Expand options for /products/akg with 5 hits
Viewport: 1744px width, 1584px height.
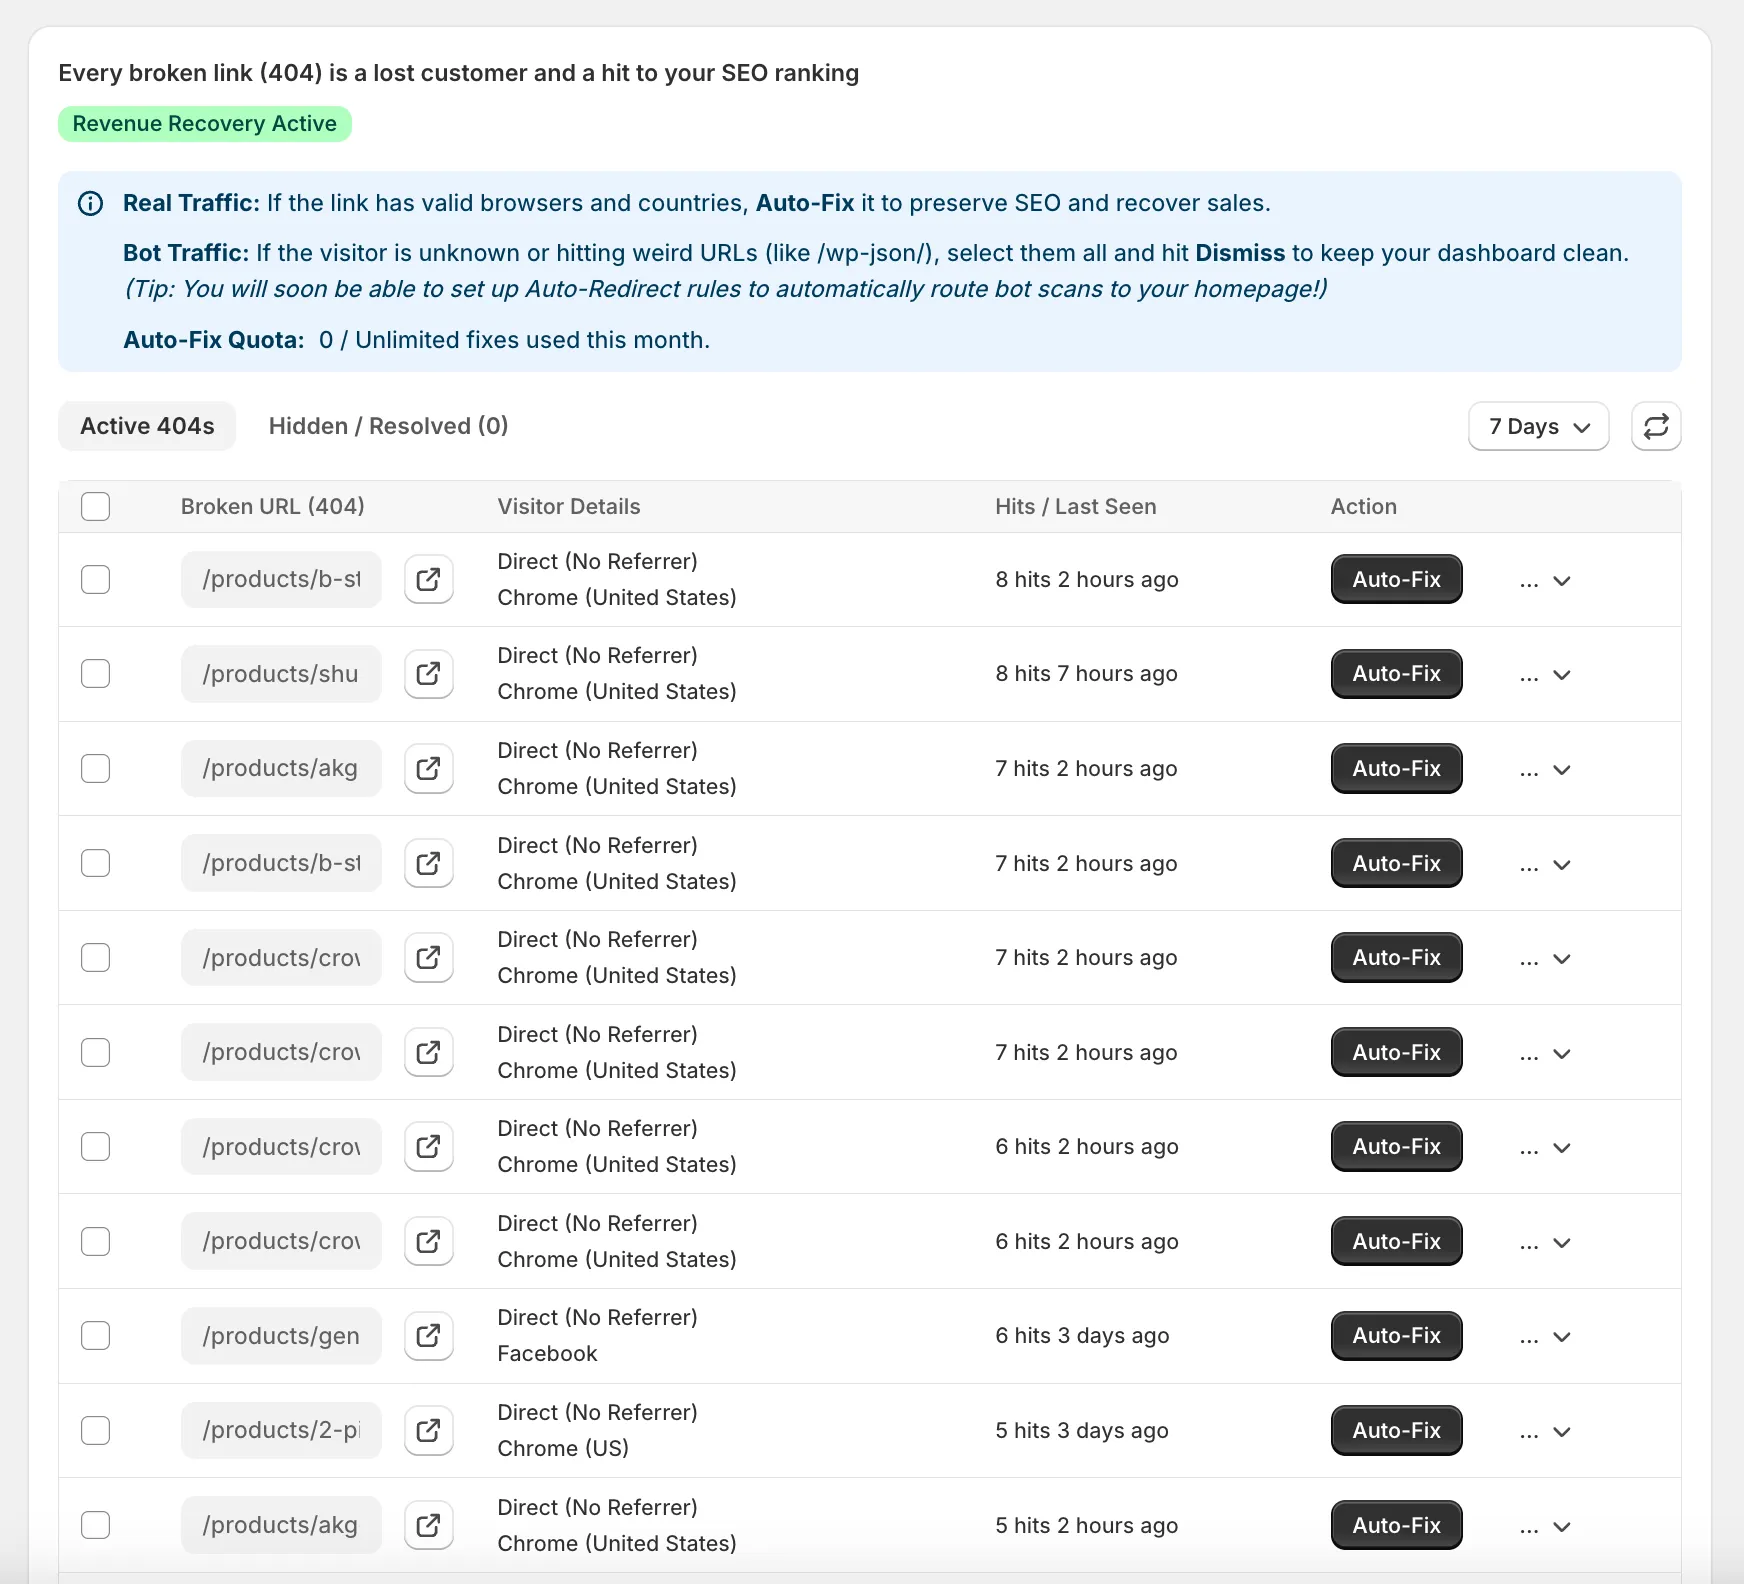coord(1546,1527)
